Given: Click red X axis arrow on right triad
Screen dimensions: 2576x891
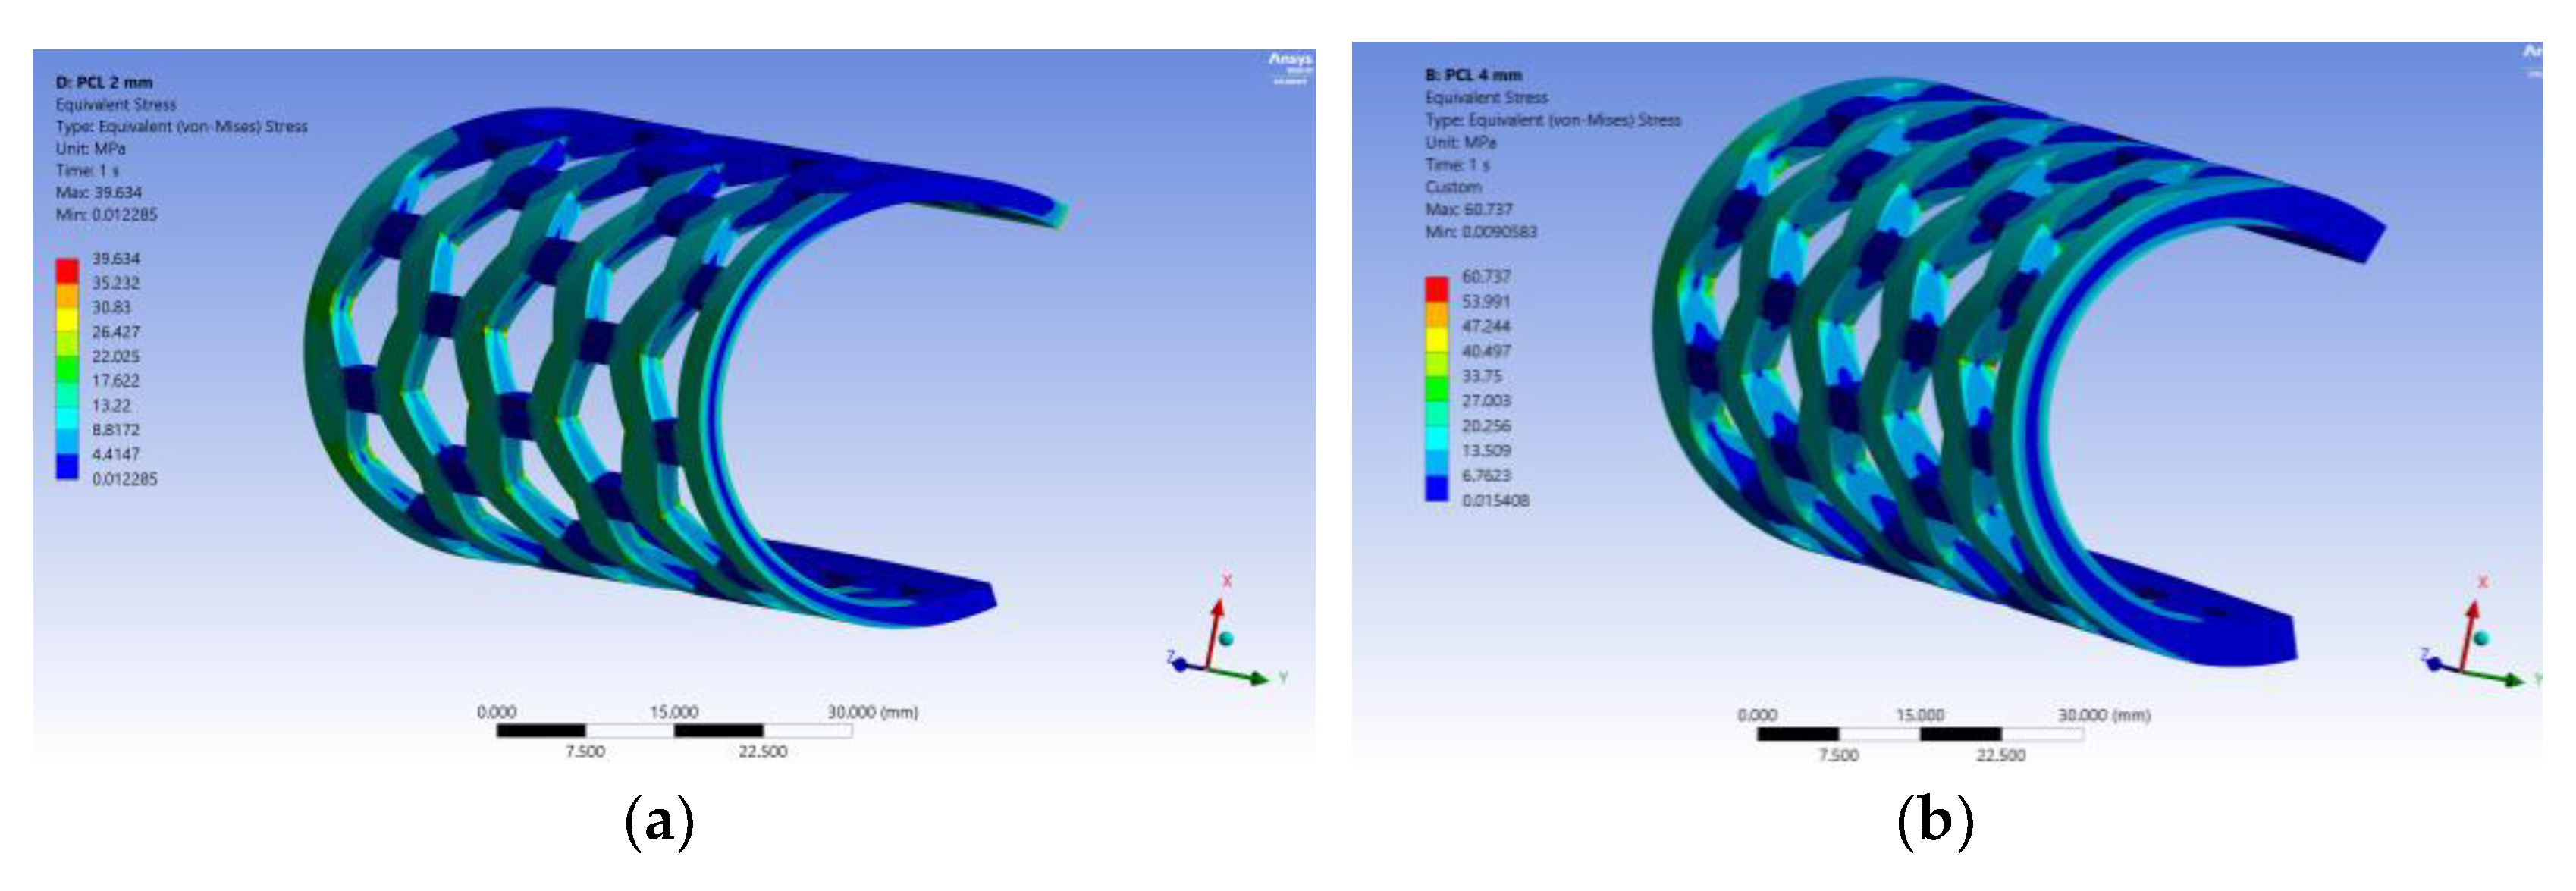Looking at the screenshot, I should click(x=2471, y=614).
